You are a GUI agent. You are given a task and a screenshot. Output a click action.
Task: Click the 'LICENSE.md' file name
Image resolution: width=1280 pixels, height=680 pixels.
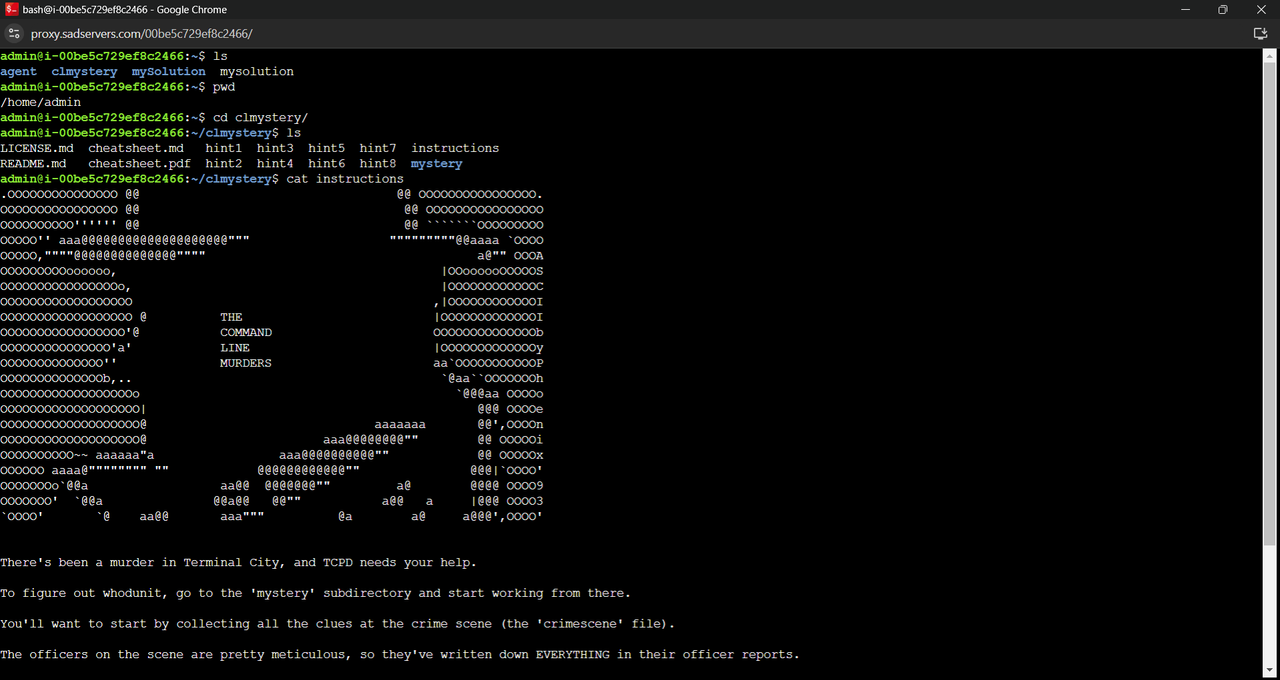37,148
